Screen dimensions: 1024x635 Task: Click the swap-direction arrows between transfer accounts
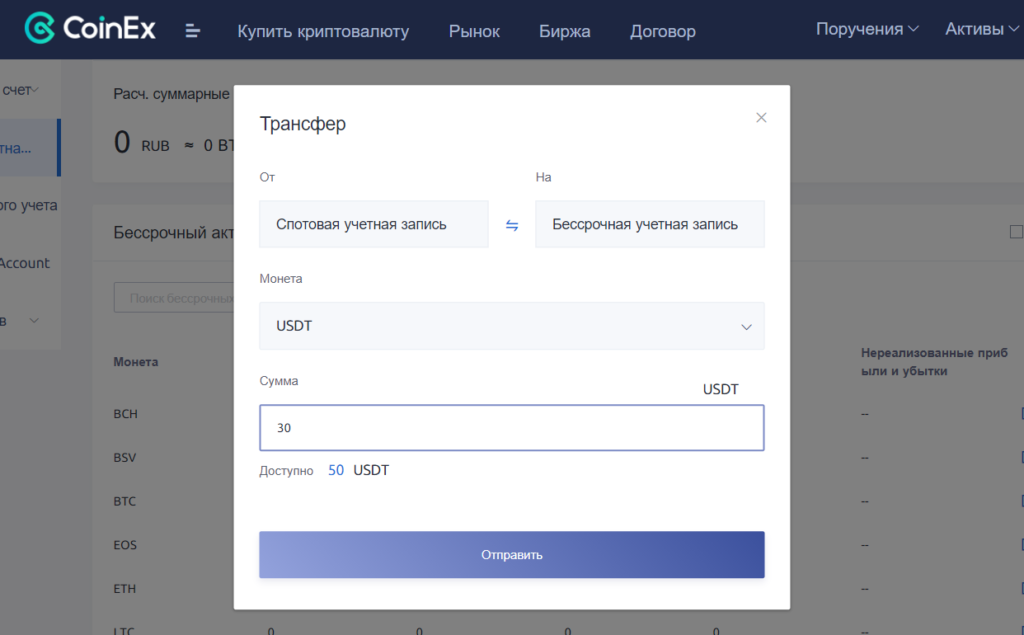click(512, 225)
